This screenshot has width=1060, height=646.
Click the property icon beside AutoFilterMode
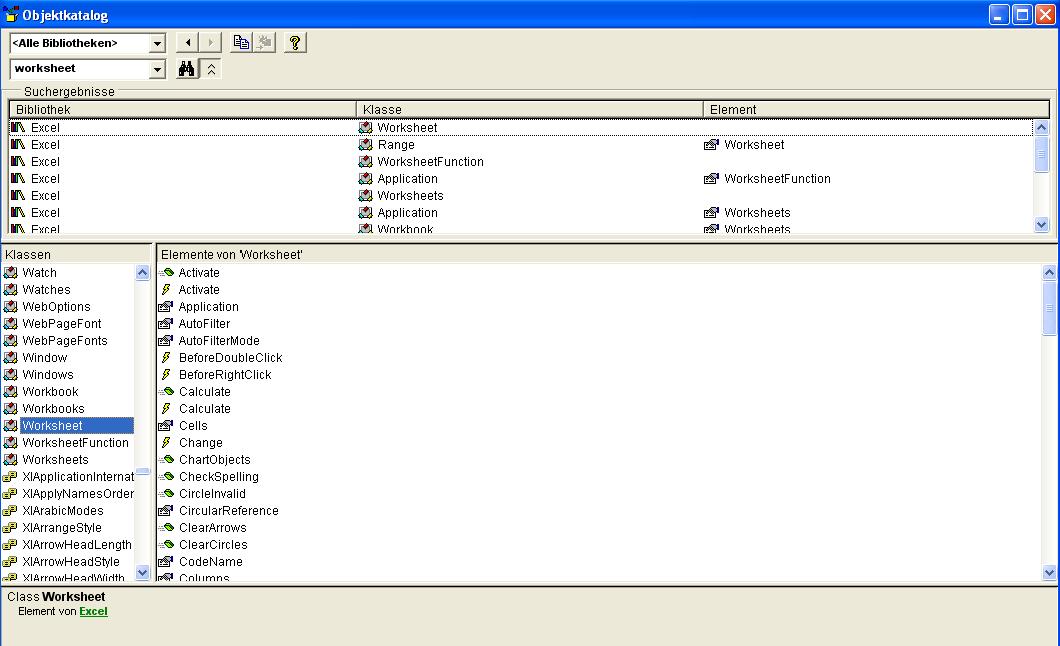click(166, 341)
